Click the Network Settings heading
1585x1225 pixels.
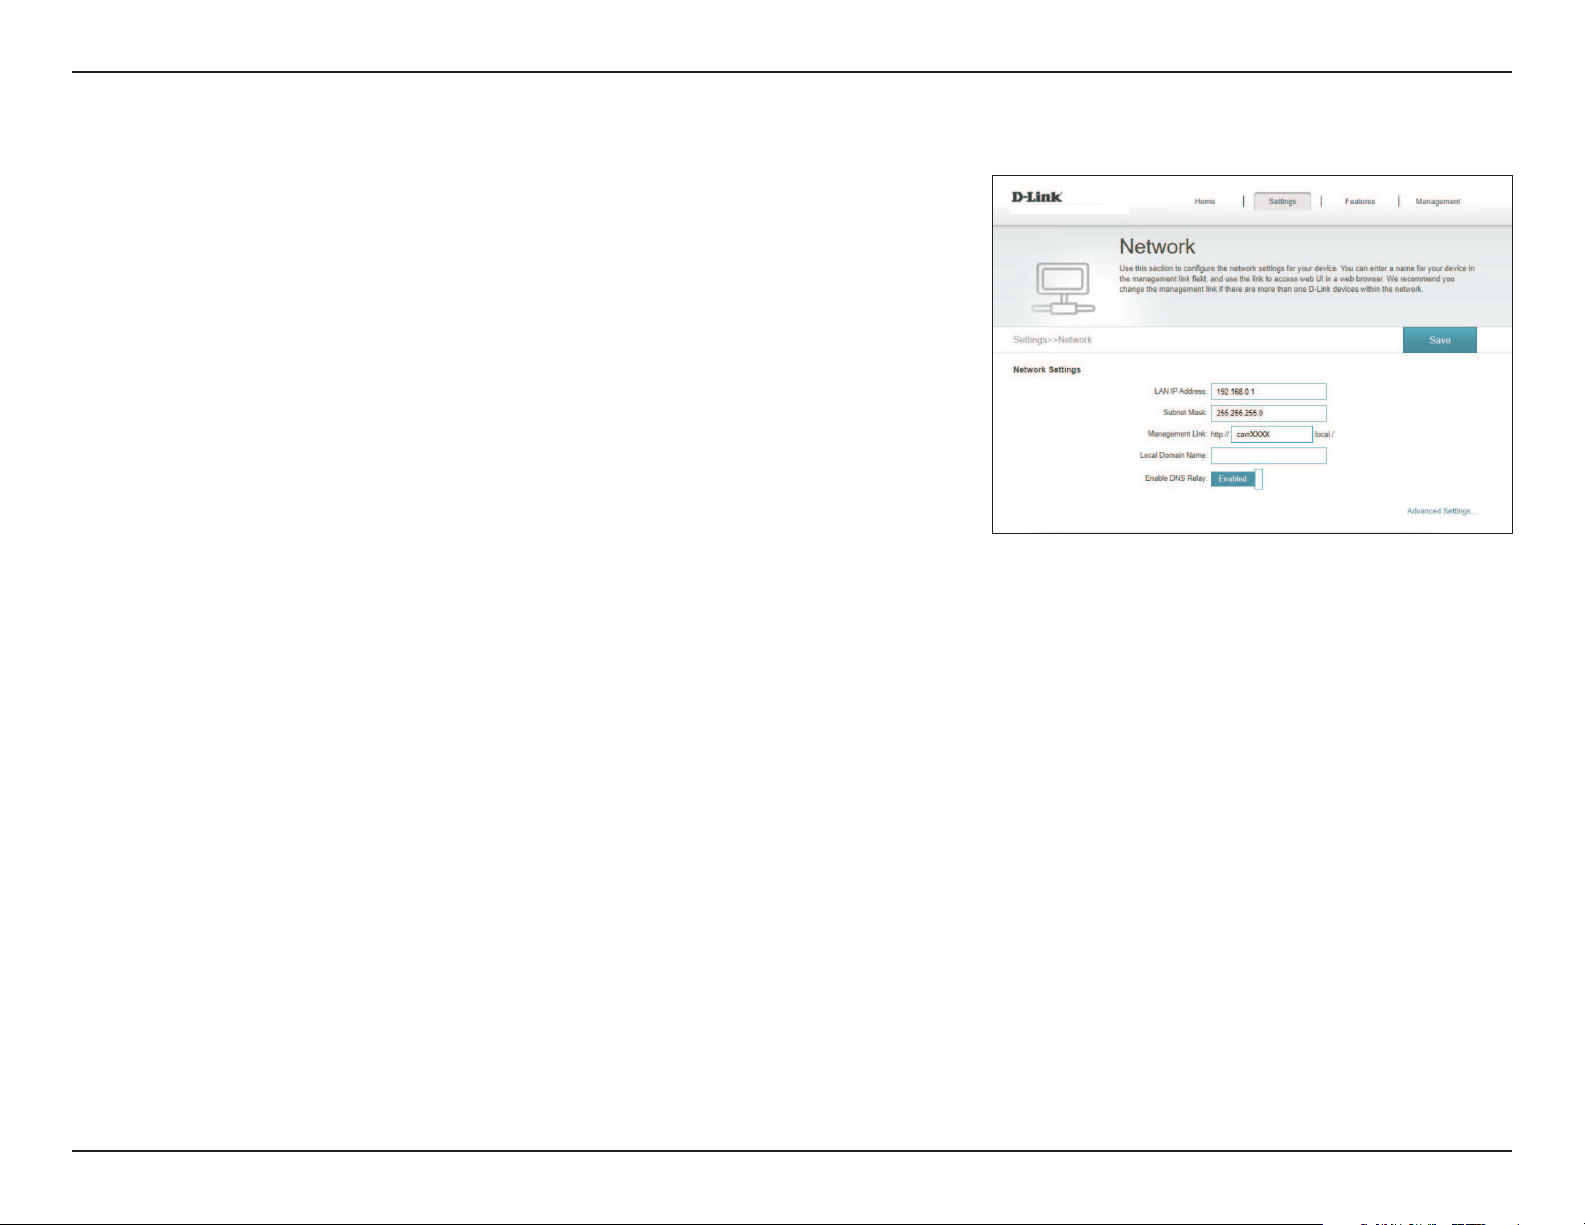[1047, 370]
